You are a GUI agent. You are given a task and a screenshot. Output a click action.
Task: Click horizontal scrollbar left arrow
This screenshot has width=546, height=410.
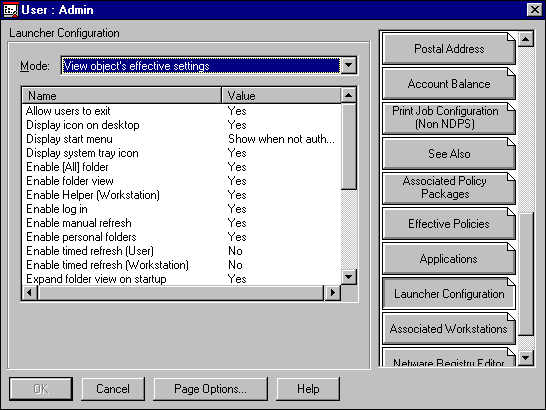(x=30, y=293)
